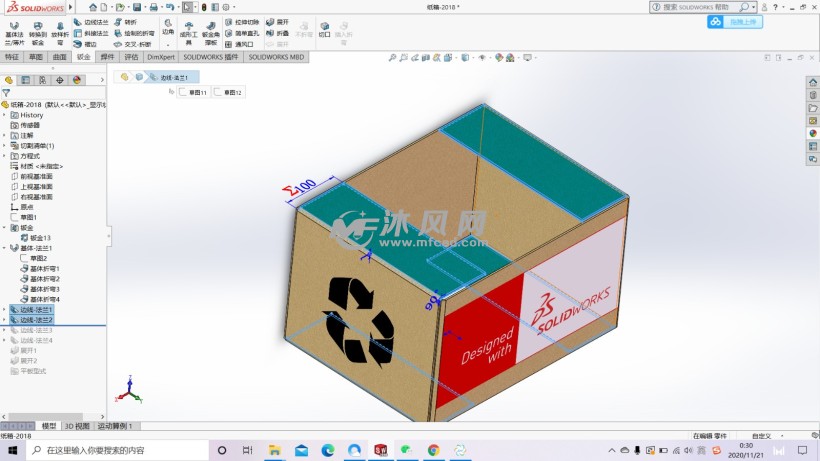Screen dimensions: 820x461
Task: Expand the 方程式 equations node
Action: pyautogui.click(x=5, y=156)
